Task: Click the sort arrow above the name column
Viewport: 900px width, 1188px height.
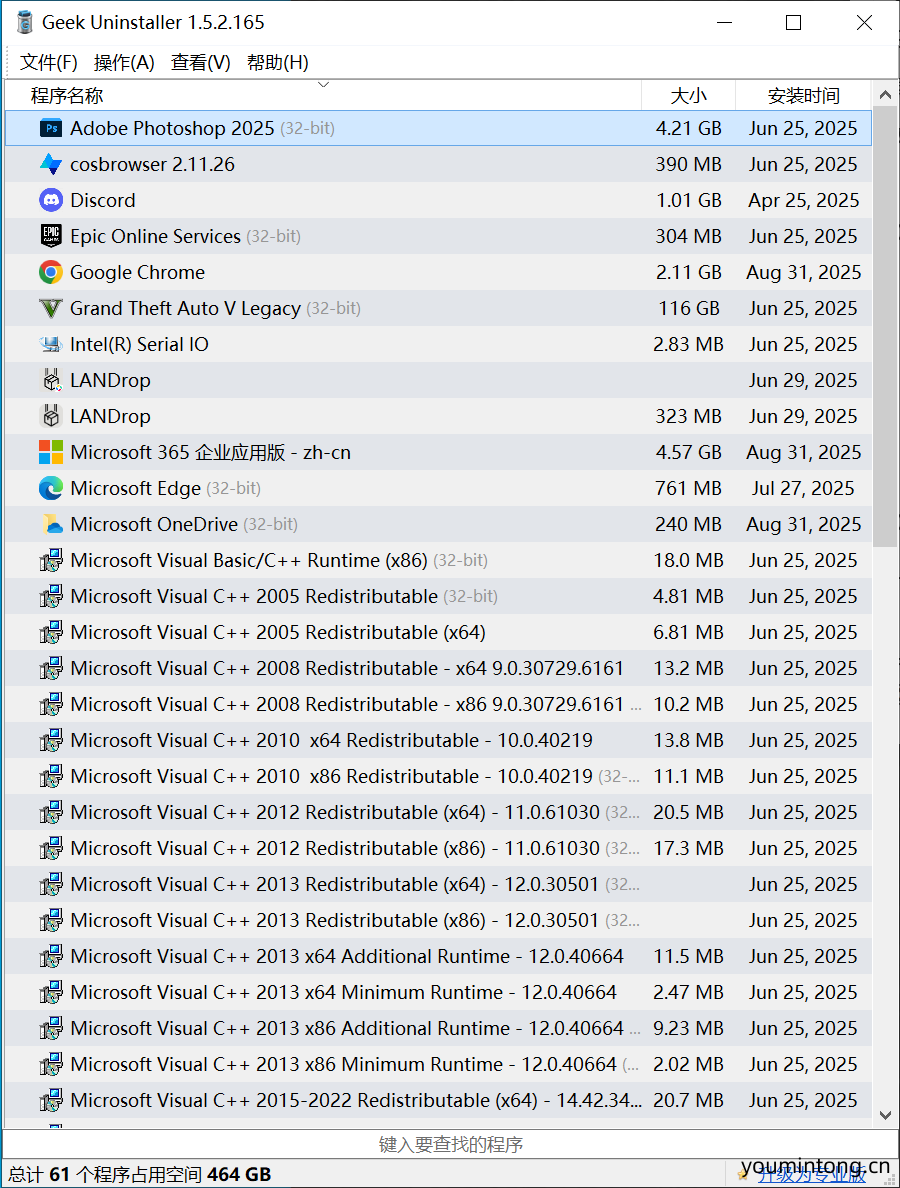Action: 323,84
